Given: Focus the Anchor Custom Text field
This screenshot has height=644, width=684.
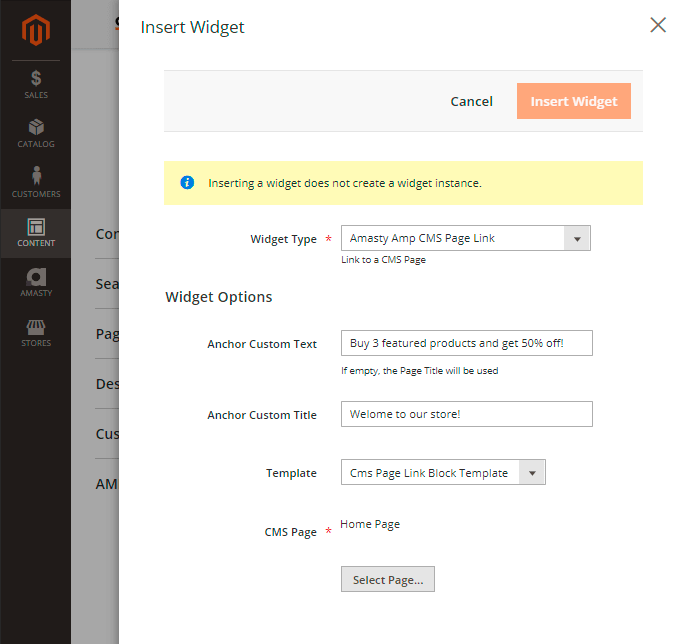Looking at the screenshot, I should tap(466, 343).
